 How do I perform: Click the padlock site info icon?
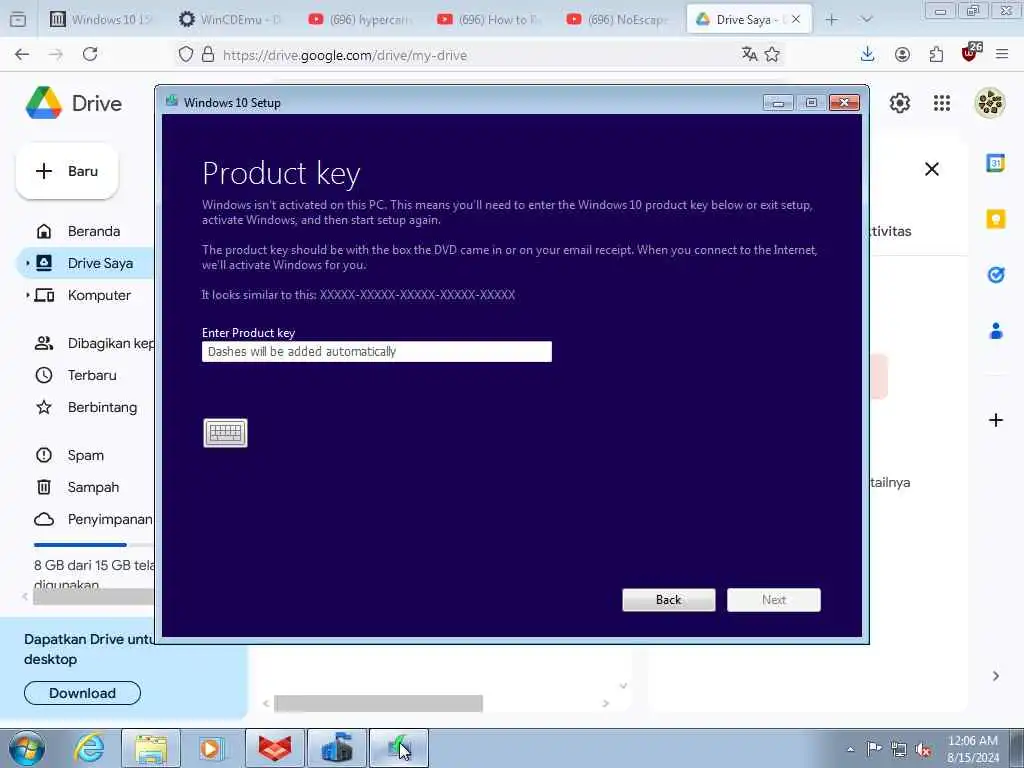(208, 54)
